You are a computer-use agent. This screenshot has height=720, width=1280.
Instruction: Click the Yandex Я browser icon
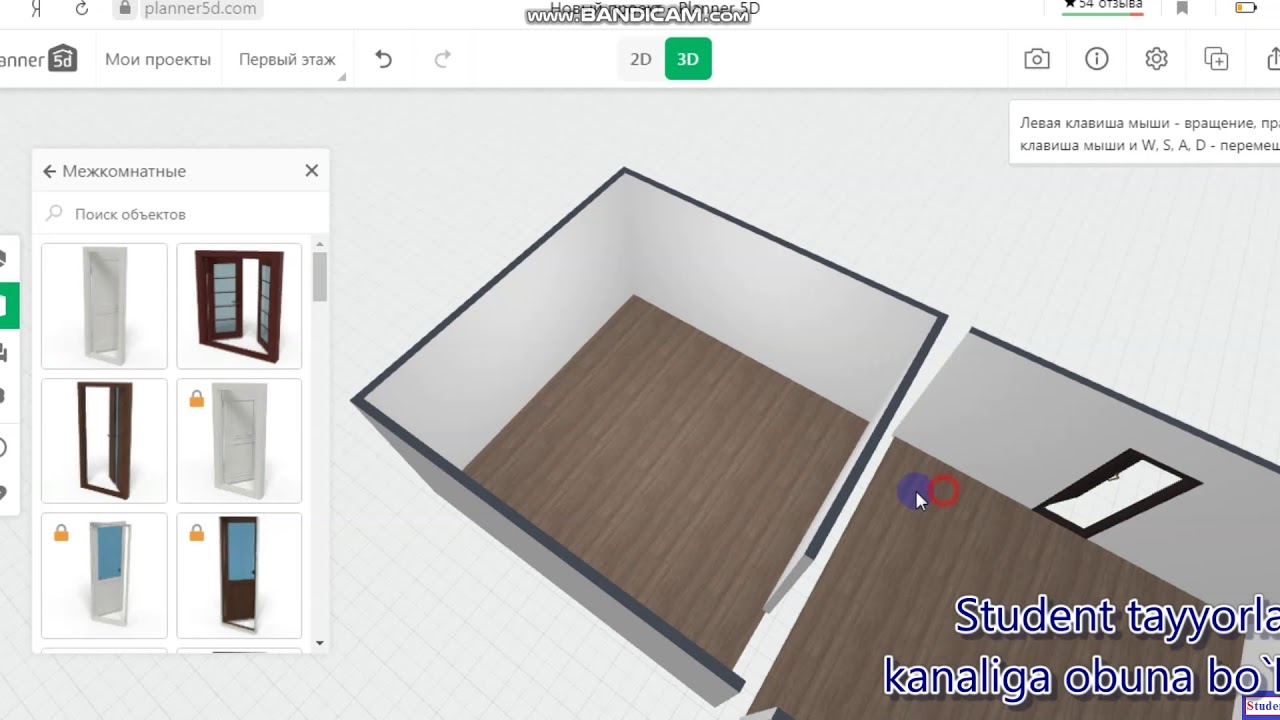tap(37, 8)
